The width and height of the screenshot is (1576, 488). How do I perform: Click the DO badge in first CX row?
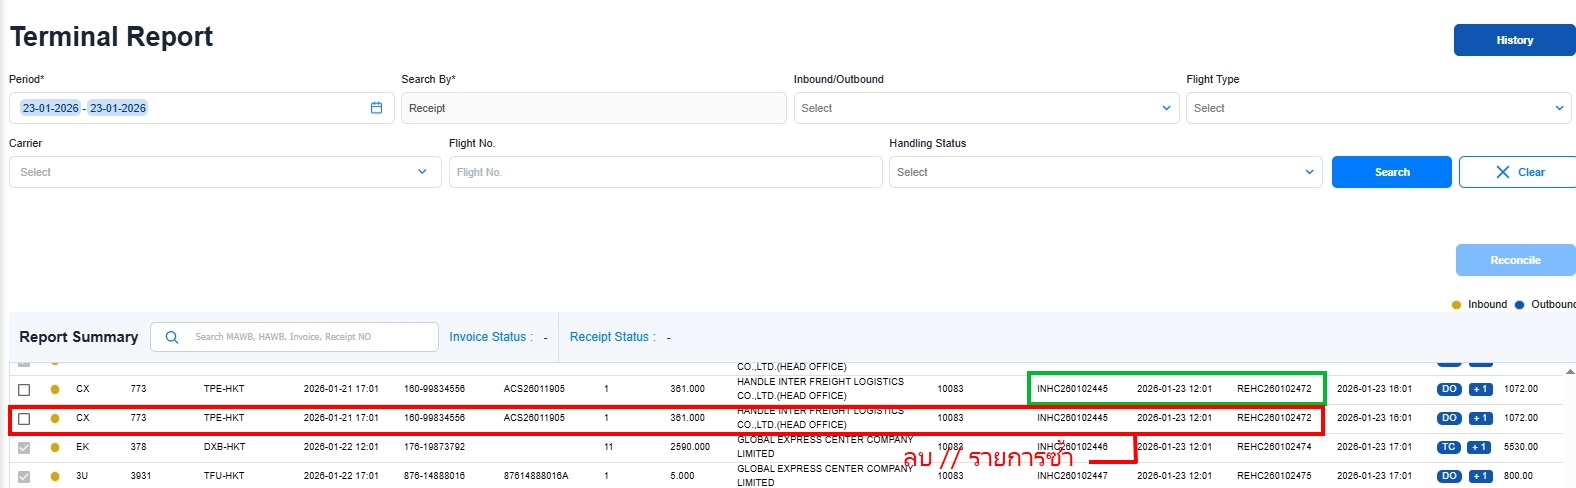(1449, 389)
